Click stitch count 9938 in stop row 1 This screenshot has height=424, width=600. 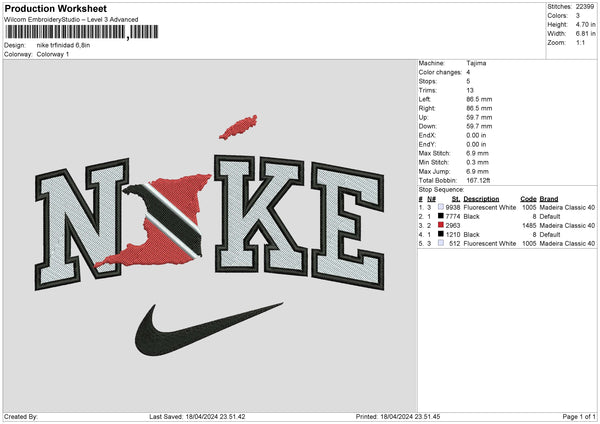(x=453, y=207)
